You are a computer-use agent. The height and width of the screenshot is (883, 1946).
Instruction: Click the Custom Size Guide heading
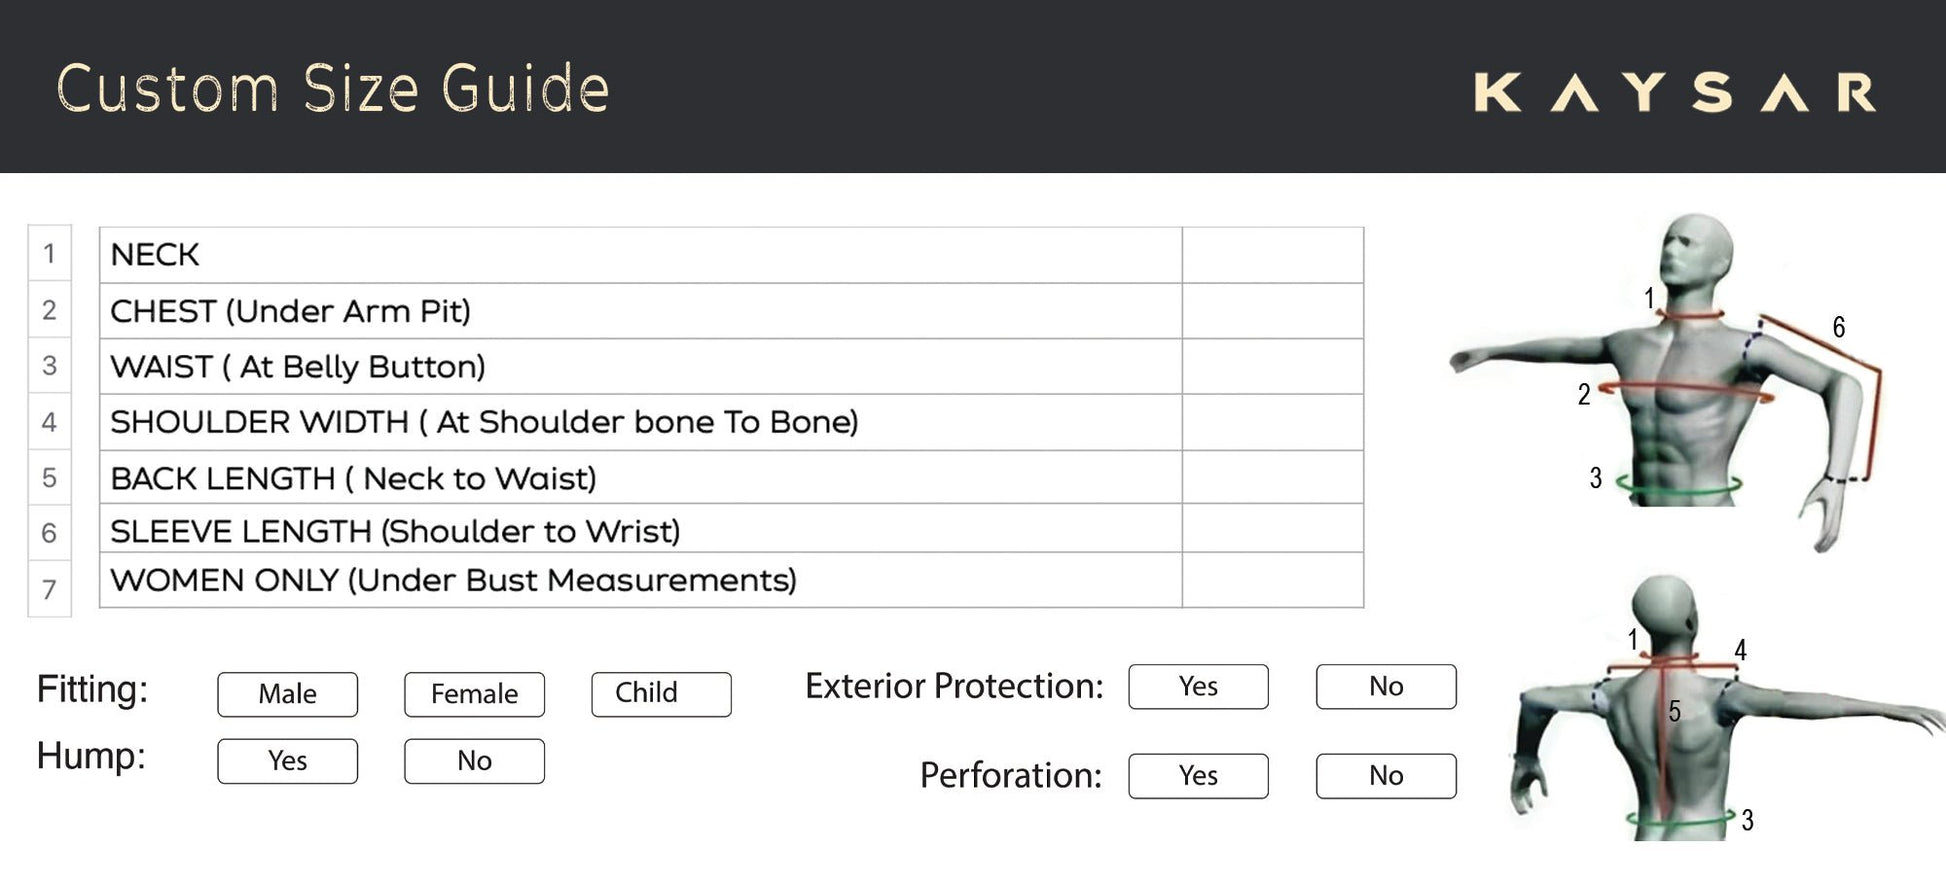pos(332,88)
